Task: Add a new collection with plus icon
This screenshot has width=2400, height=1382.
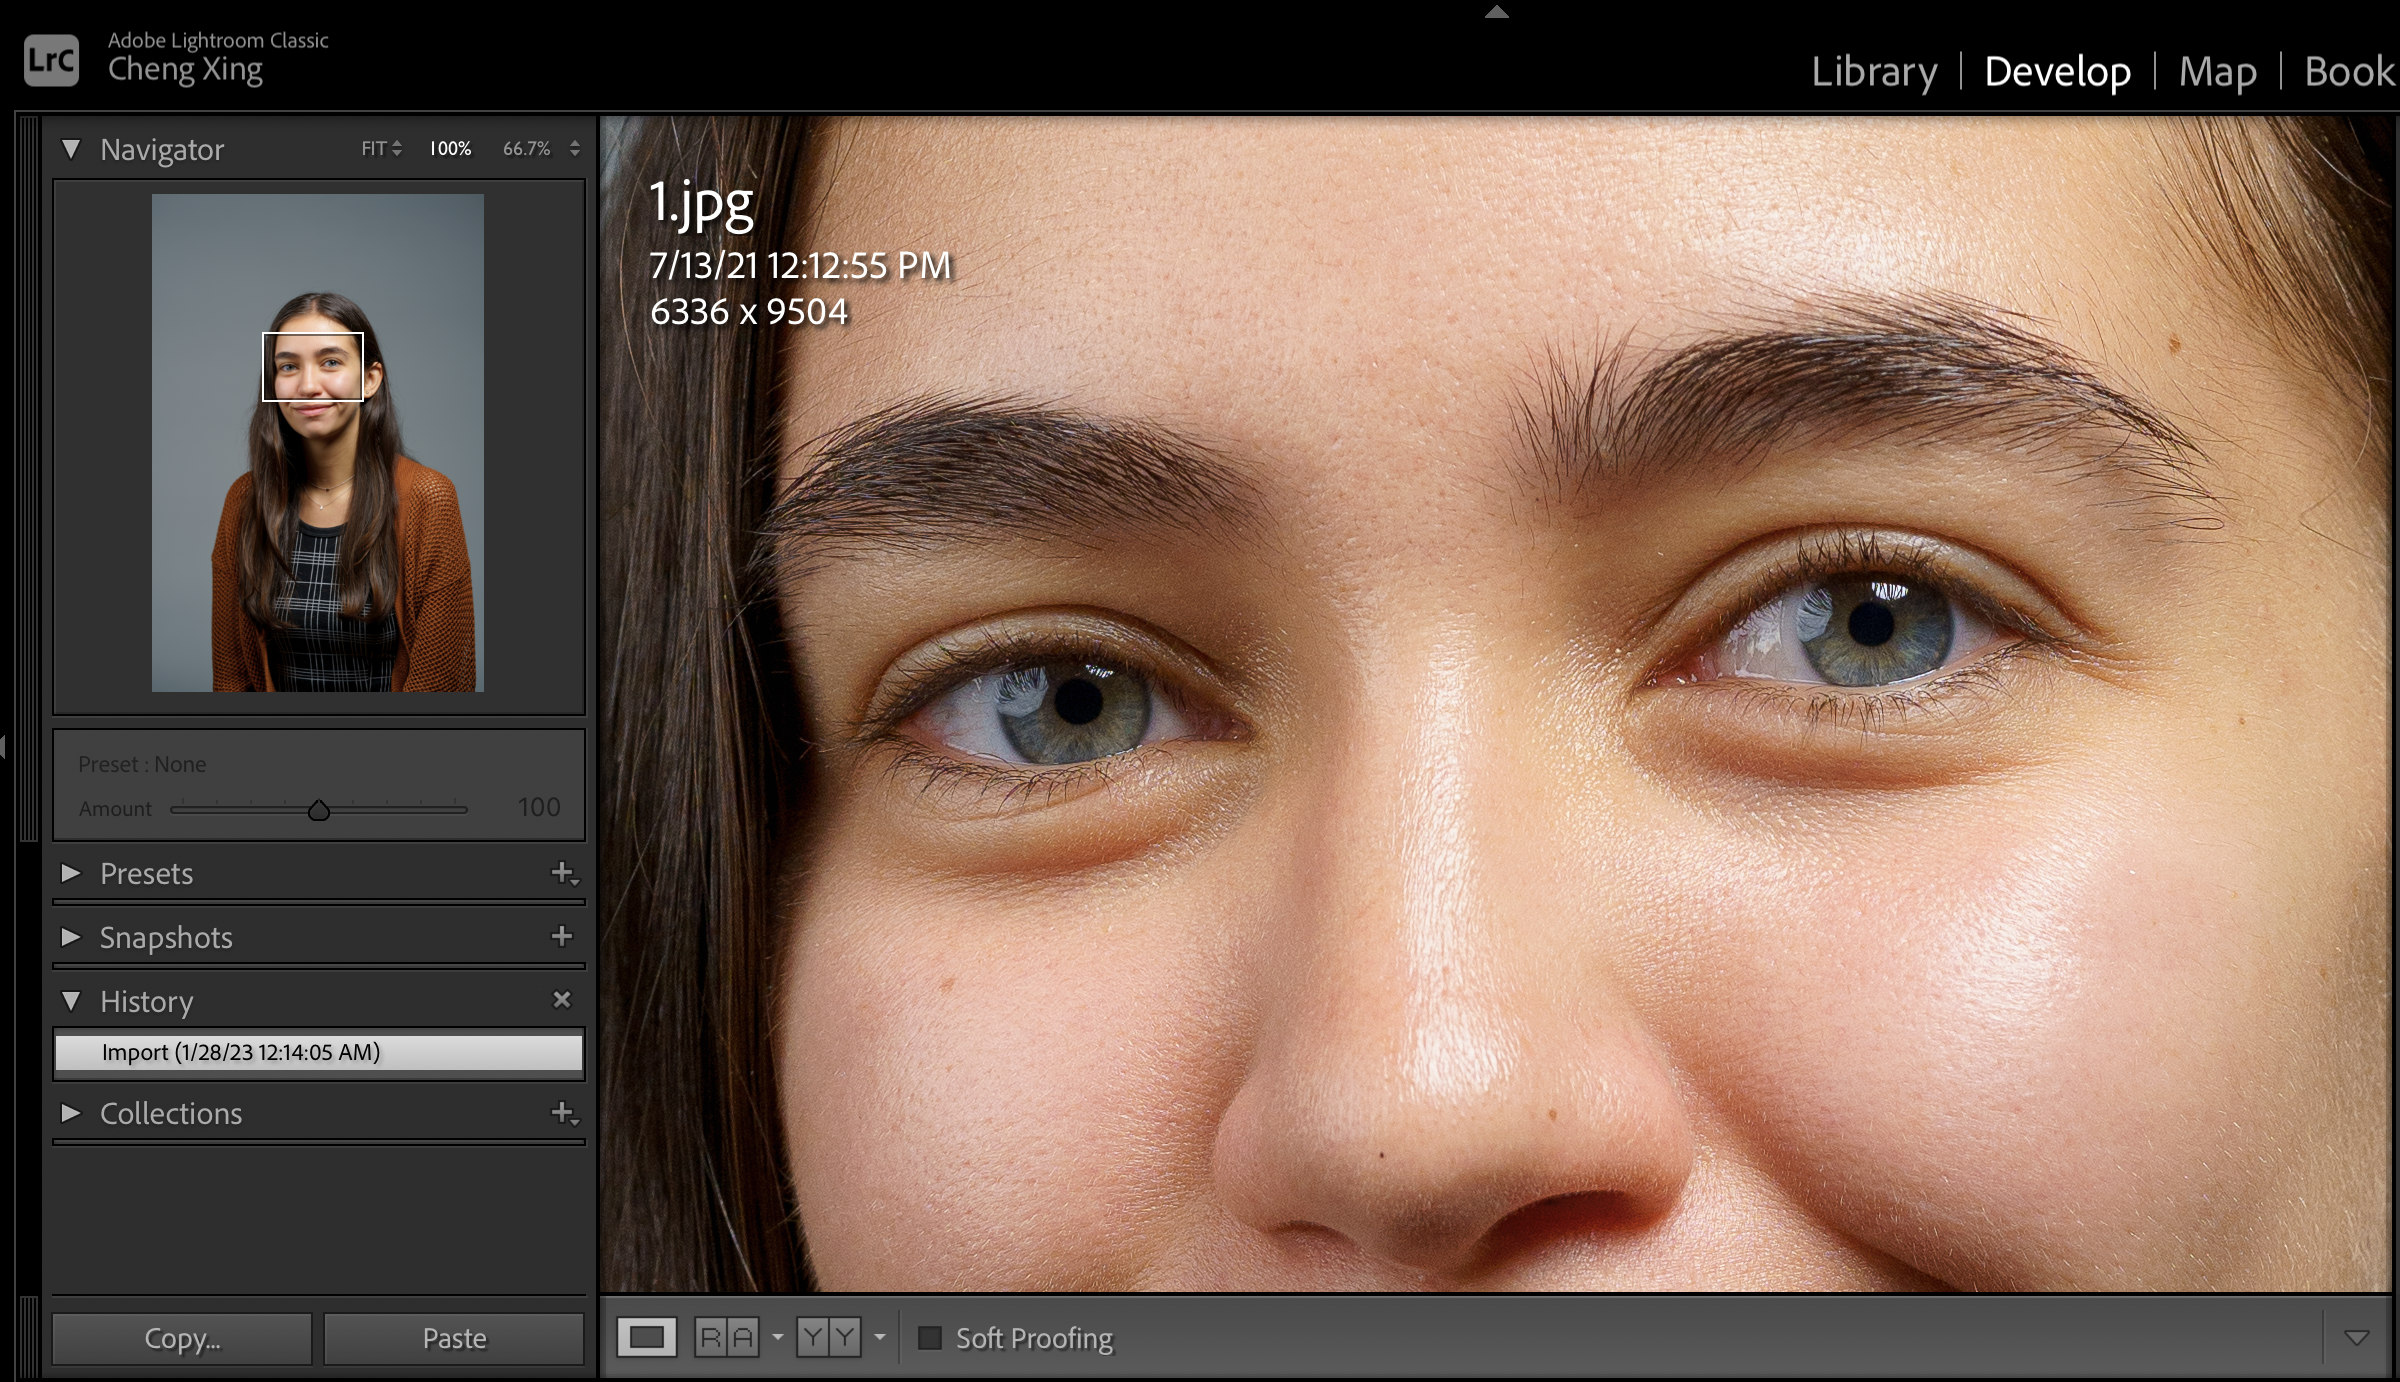Action: (x=563, y=1112)
